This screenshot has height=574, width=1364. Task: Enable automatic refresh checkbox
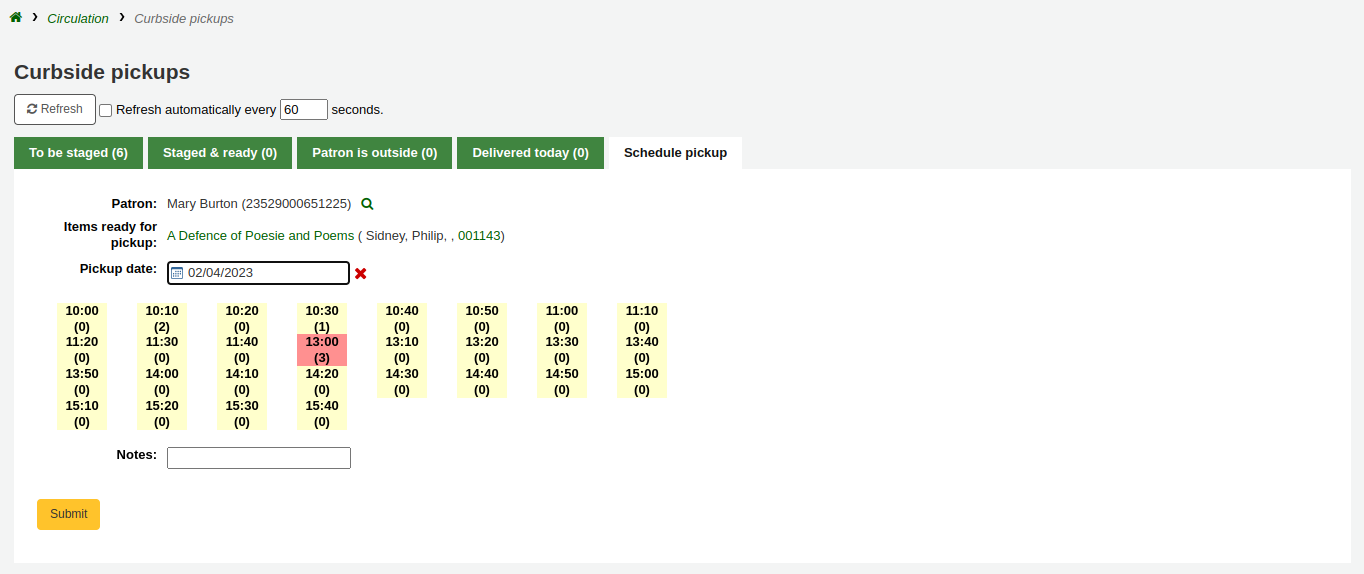[106, 110]
